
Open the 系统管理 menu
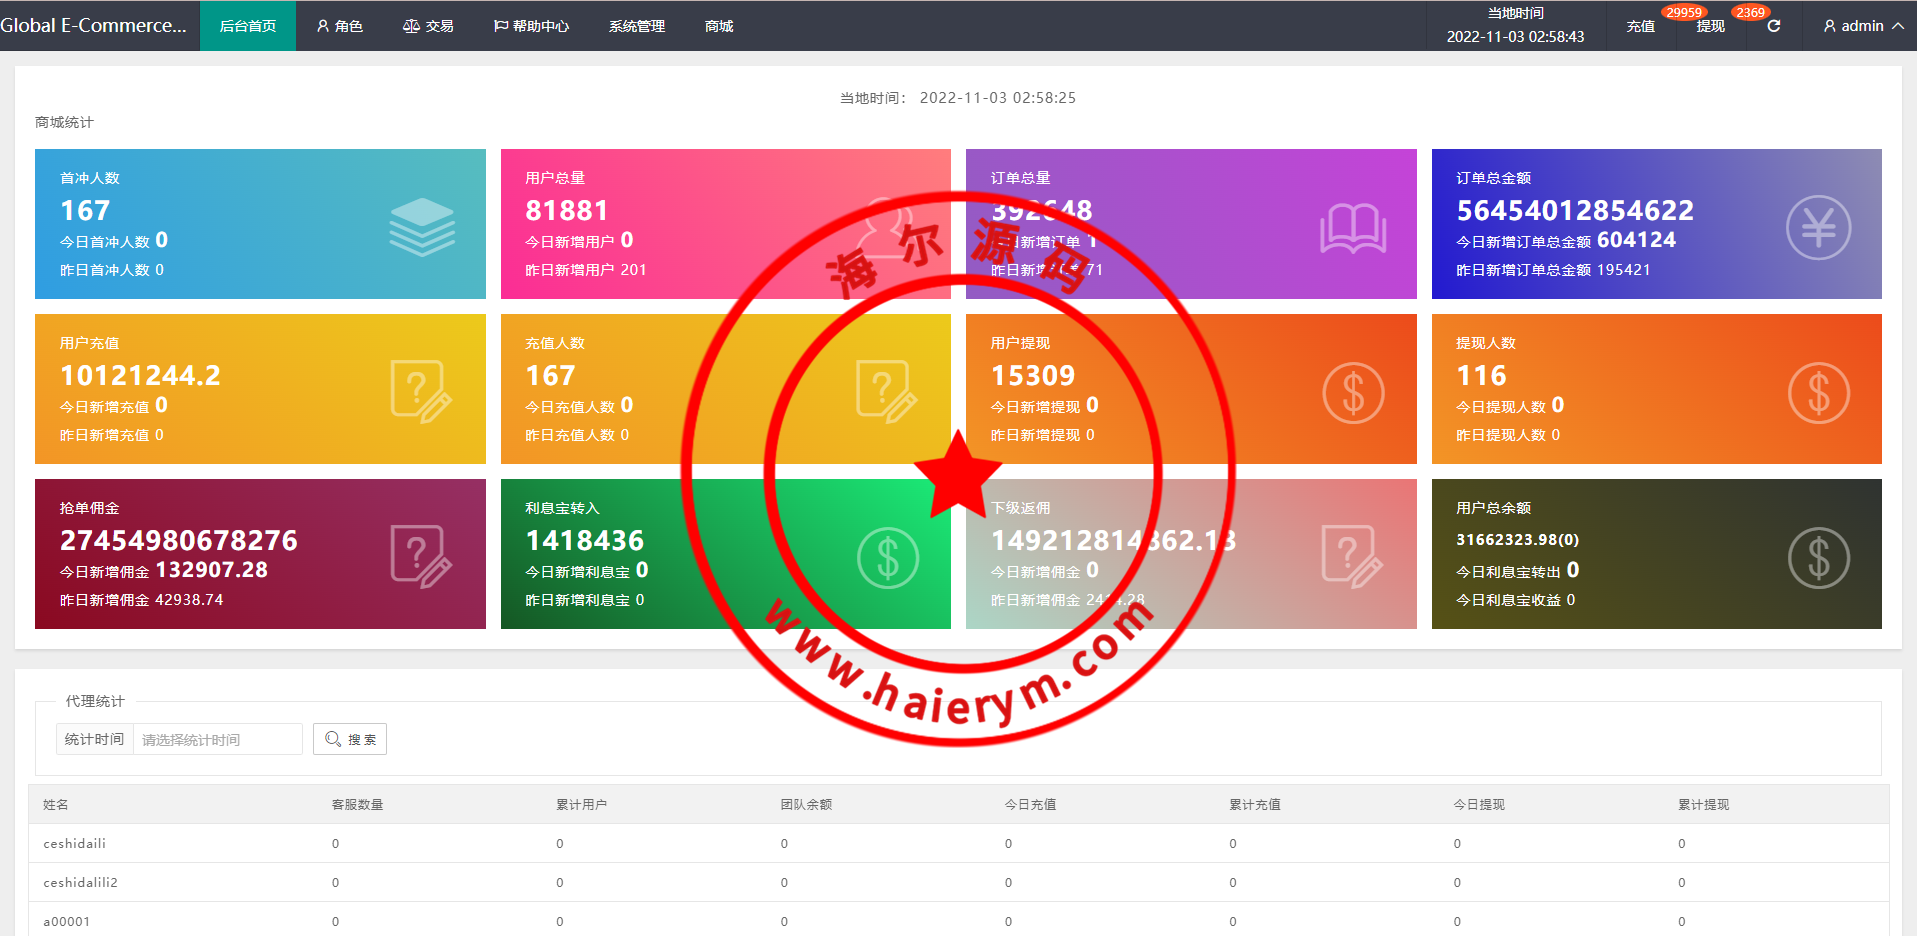636,26
